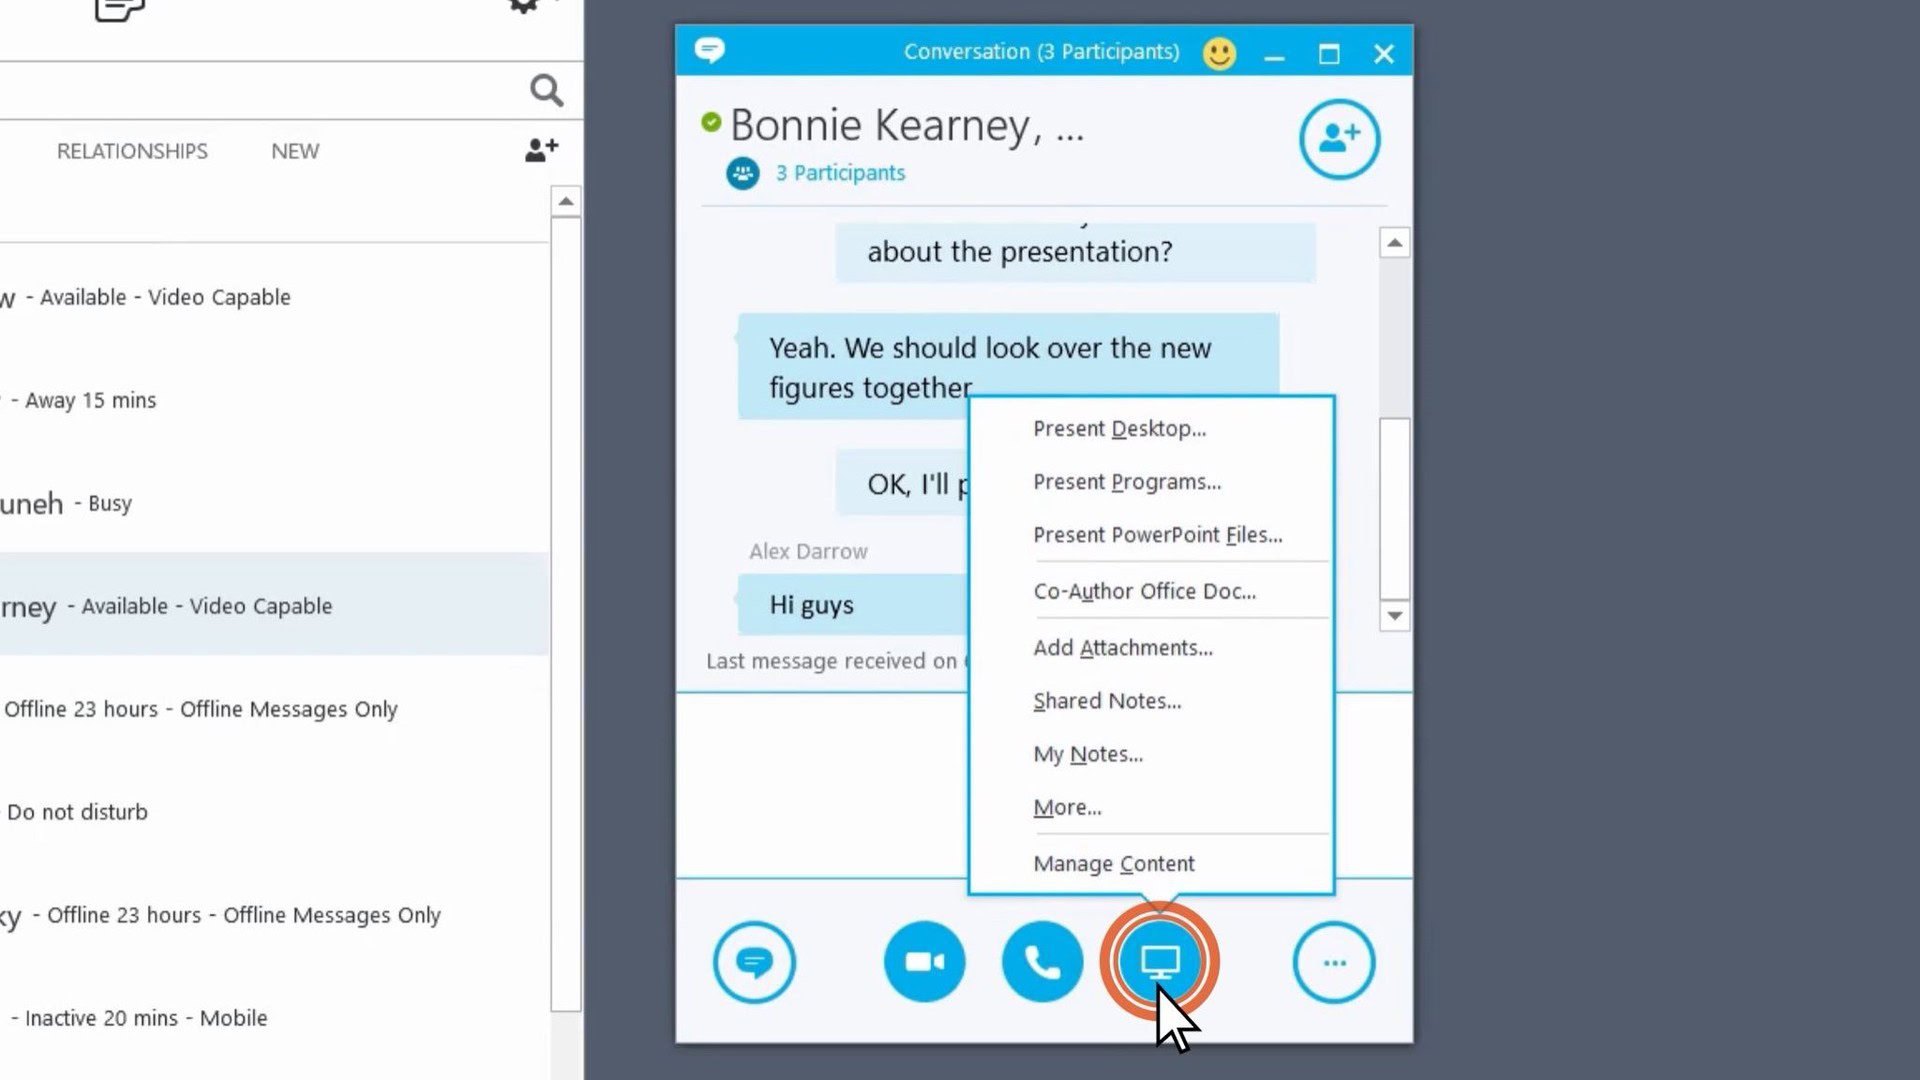Select Present Desktop
Image resolution: width=1920 pixels, height=1080 pixels.
click(x=1119, y=428)
